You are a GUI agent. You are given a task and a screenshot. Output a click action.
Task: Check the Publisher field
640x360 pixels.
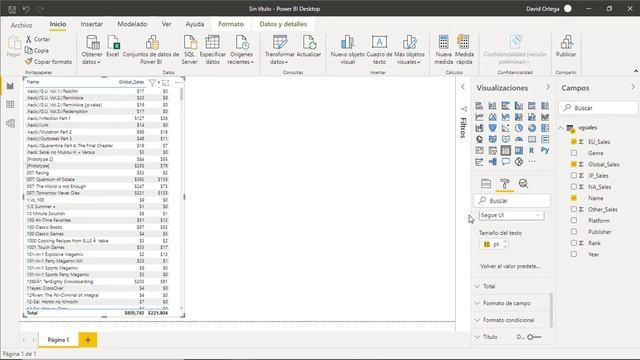coord(574,231)
